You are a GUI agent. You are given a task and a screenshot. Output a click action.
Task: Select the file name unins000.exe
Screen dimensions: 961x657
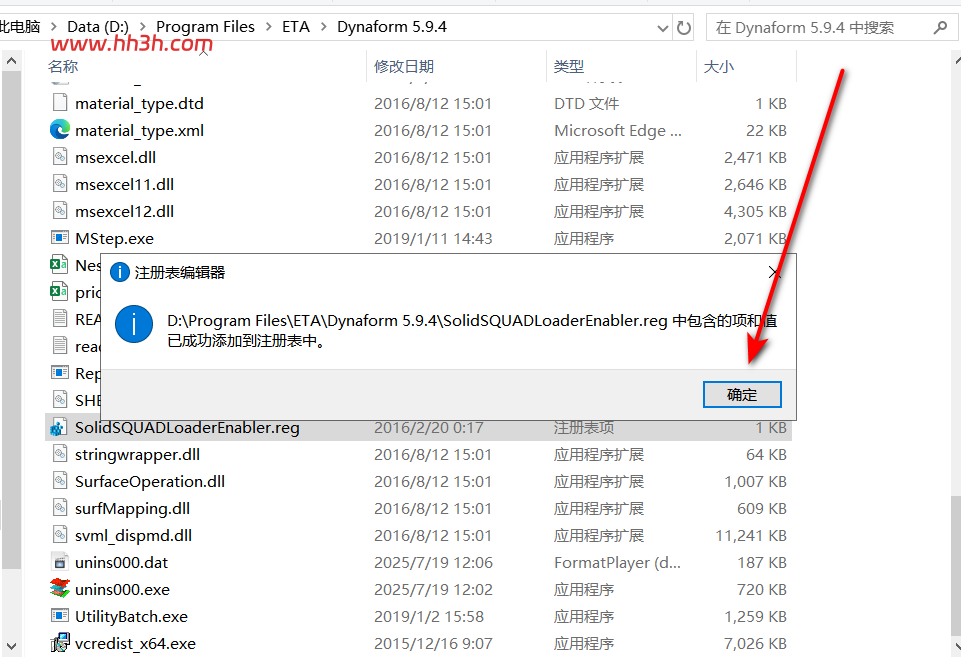click(x=123, y=589)
